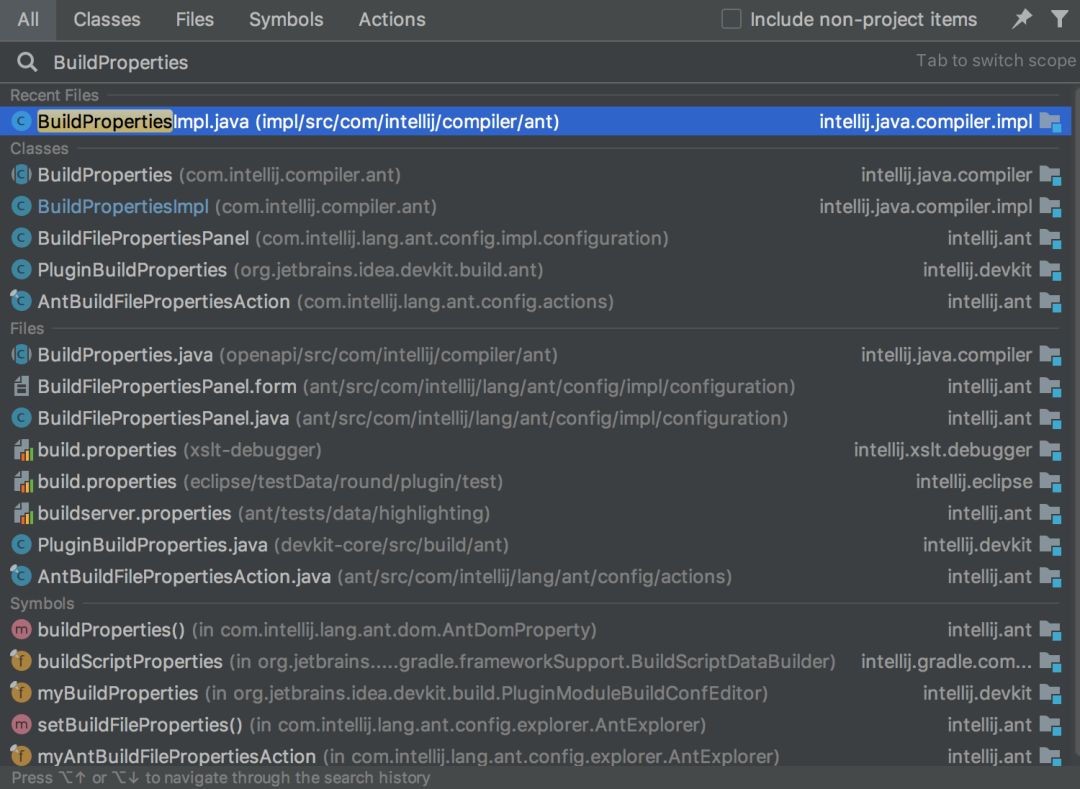The height and width of the screenshot is (789, 1080).
Task: Open AntBuildFilePropertiesAction.java file result
Action: coord(184,577)
